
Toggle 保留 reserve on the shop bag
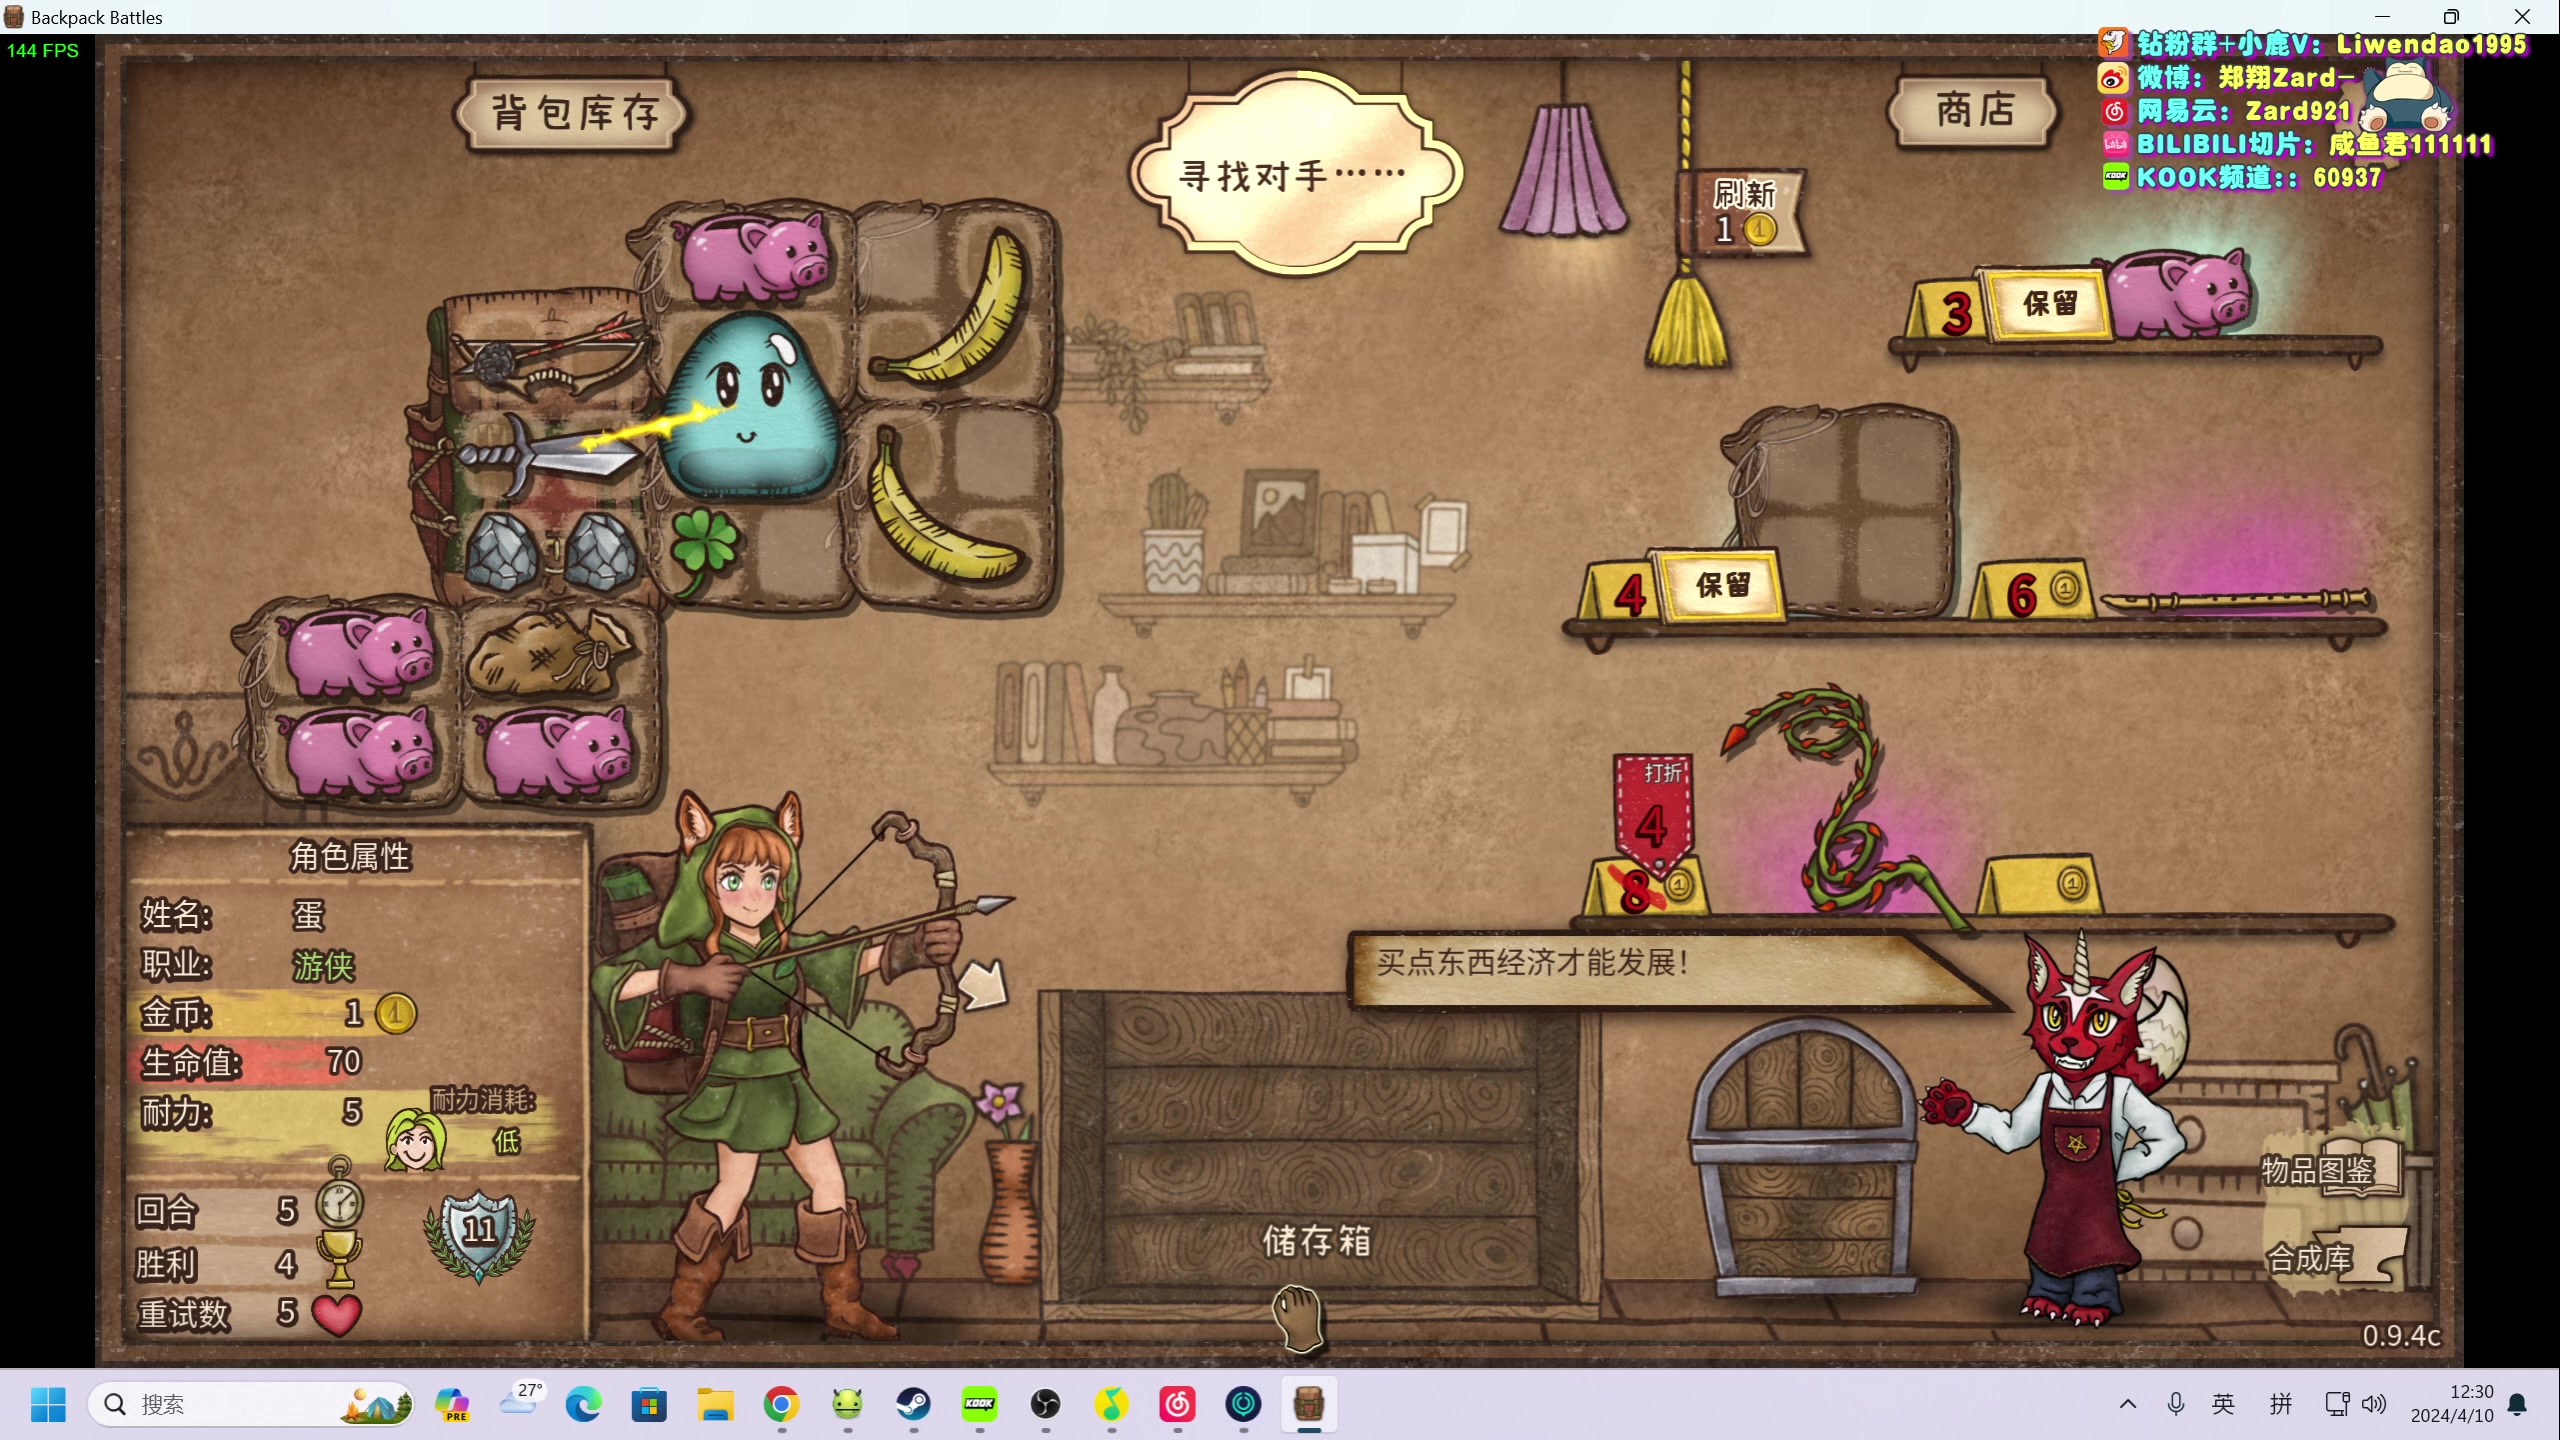tap(1722, 586)
